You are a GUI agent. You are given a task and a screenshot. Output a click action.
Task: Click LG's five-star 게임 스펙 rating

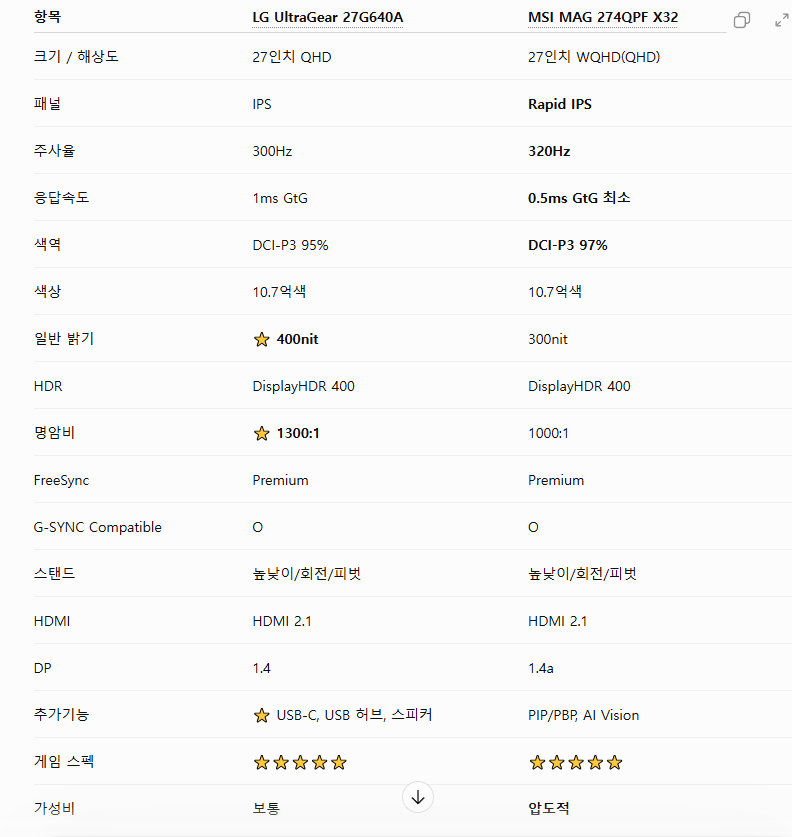300,762
